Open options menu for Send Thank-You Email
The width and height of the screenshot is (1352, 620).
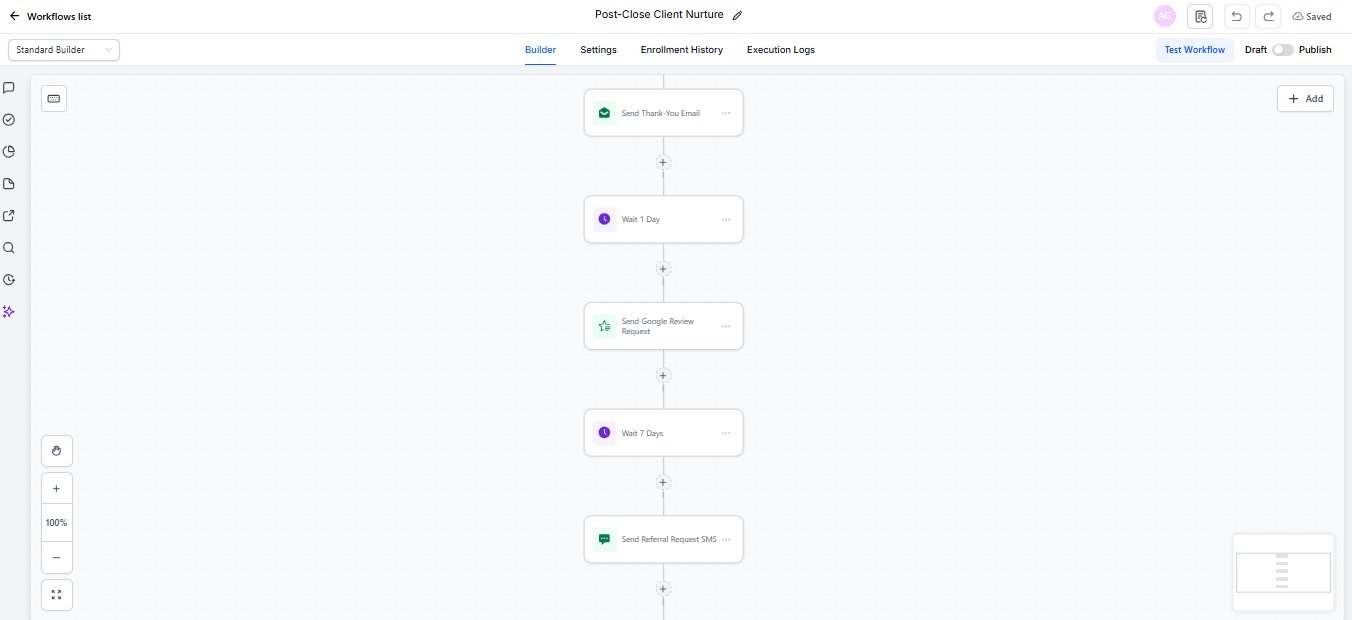[726, 113]
